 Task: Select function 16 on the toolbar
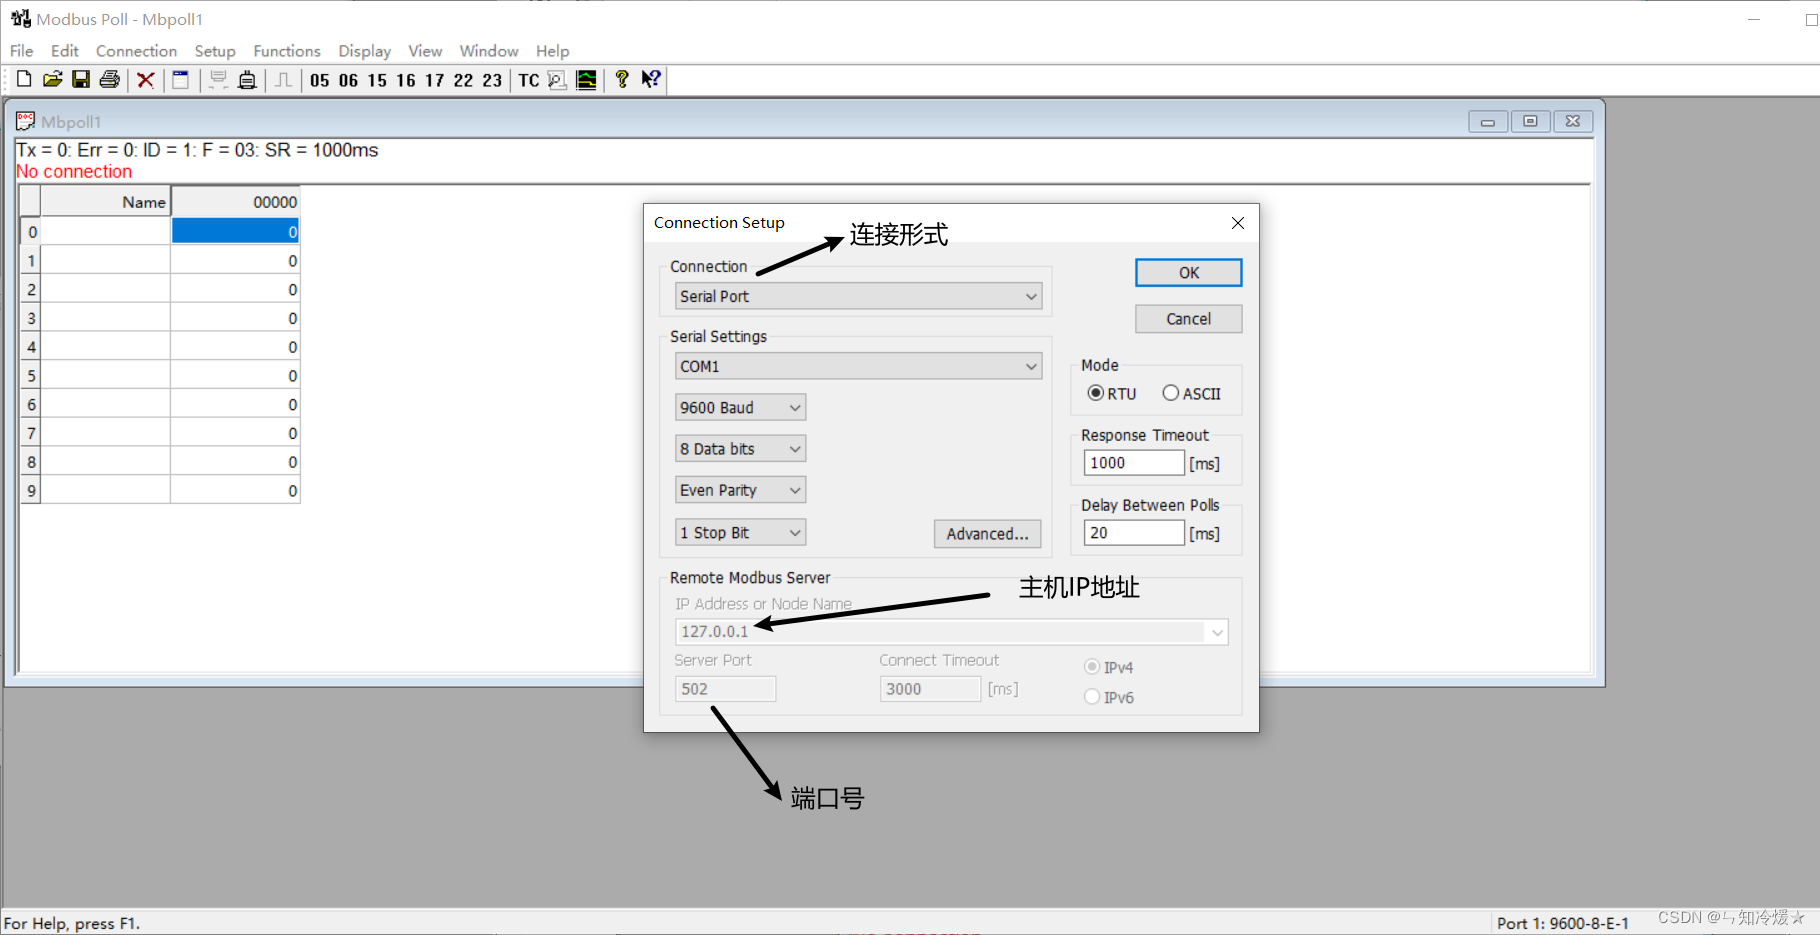(x=406, y=80)
